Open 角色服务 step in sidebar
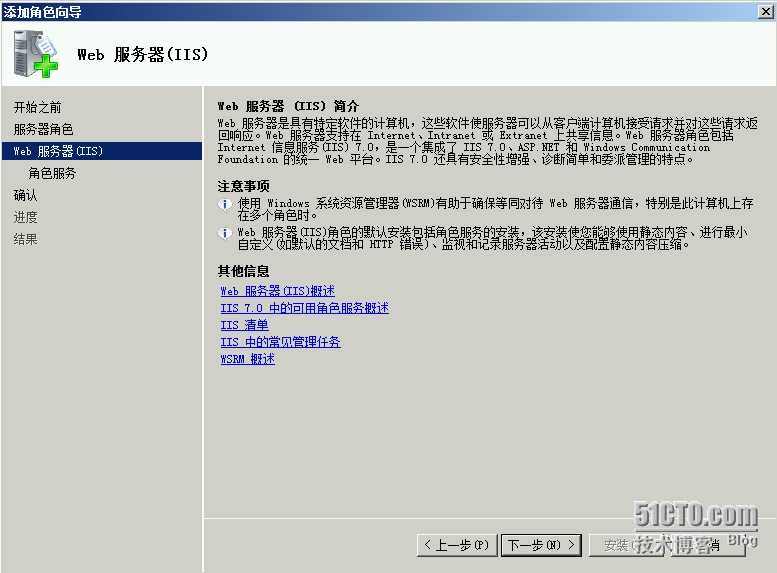The width and height of the screenshot is (777, 573). [x=52, y=173]
